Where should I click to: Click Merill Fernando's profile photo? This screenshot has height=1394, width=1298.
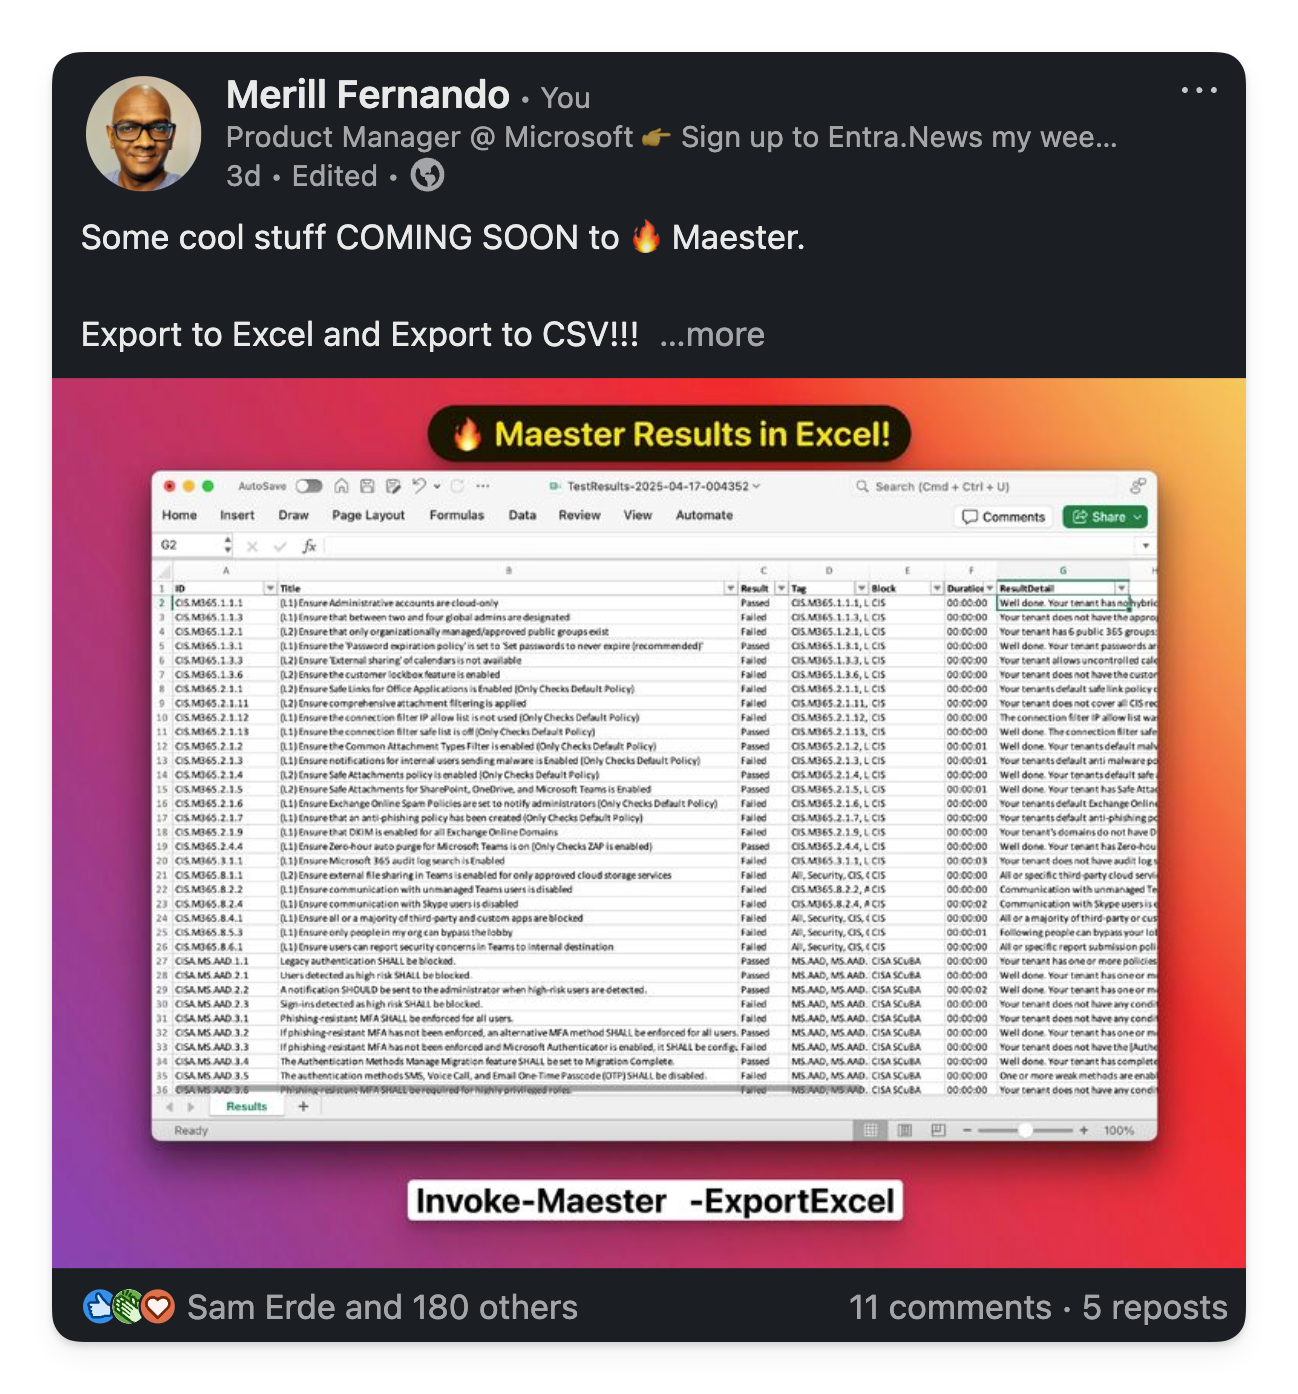[143, 133]
